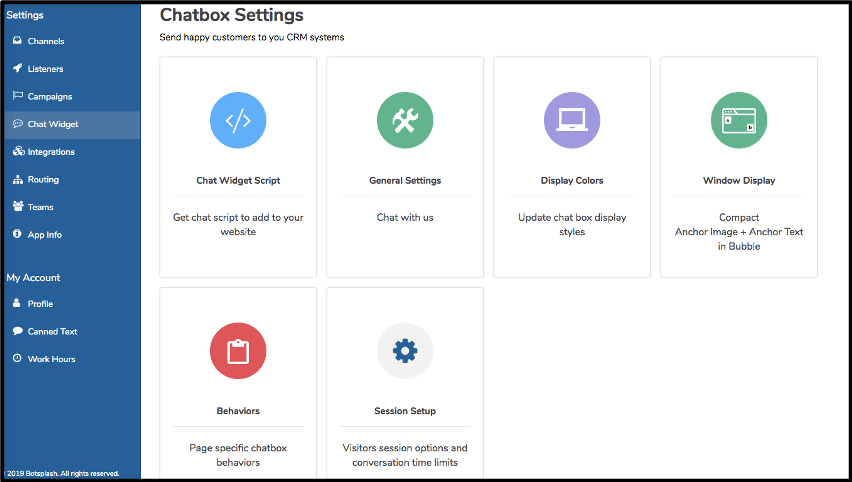Click the Teams people icon
The height and width of the screenshot is (482, 852).
pyautogui.click(x=18, y=206)
